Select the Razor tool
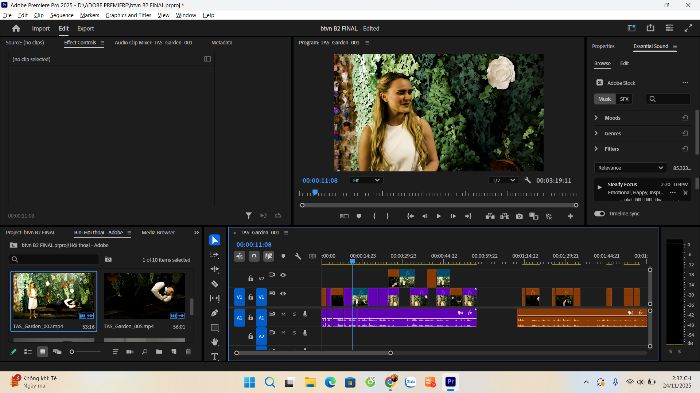This screenshot has width=700, height=393. (215, 284)
